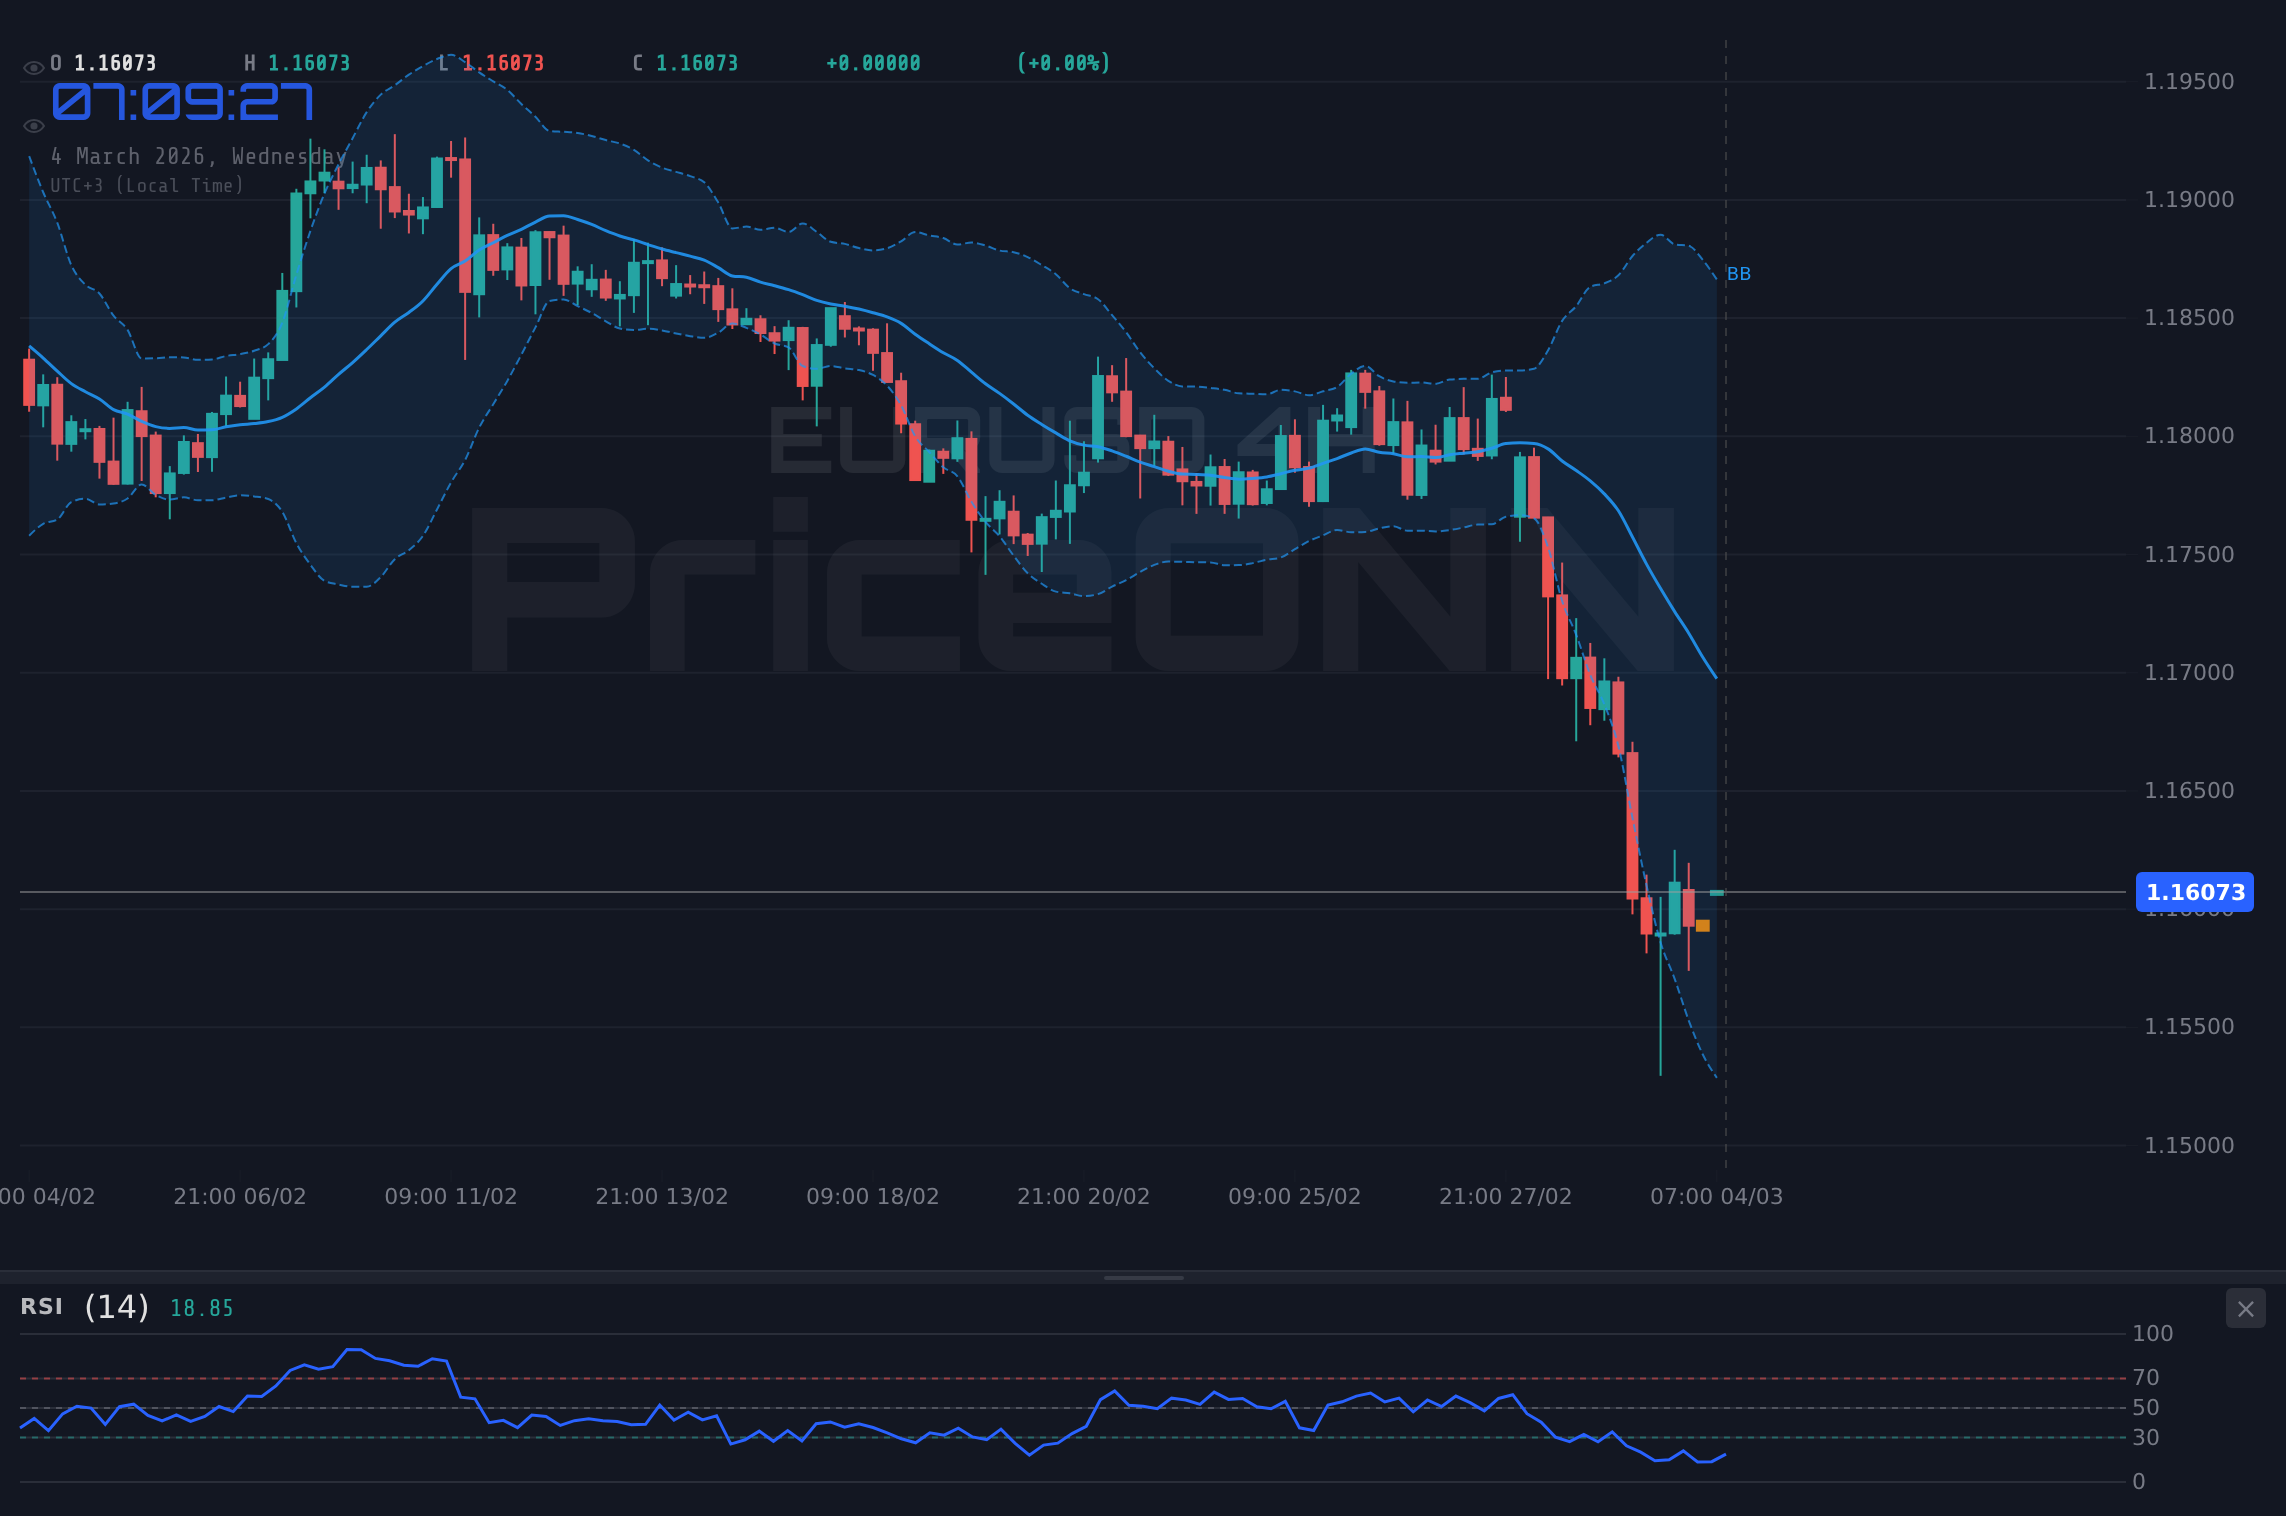
Task: Click the BB Bollinger Bands label
Action: 1738,273
